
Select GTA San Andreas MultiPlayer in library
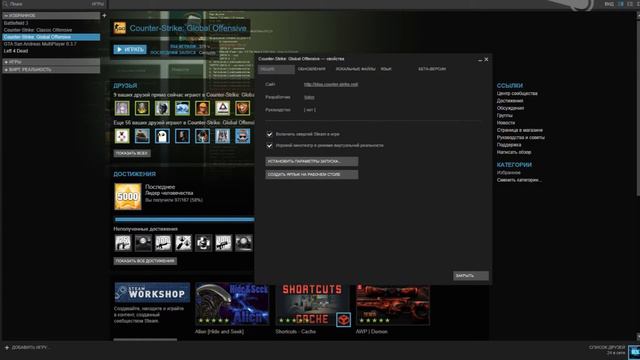tap(51, 44)
